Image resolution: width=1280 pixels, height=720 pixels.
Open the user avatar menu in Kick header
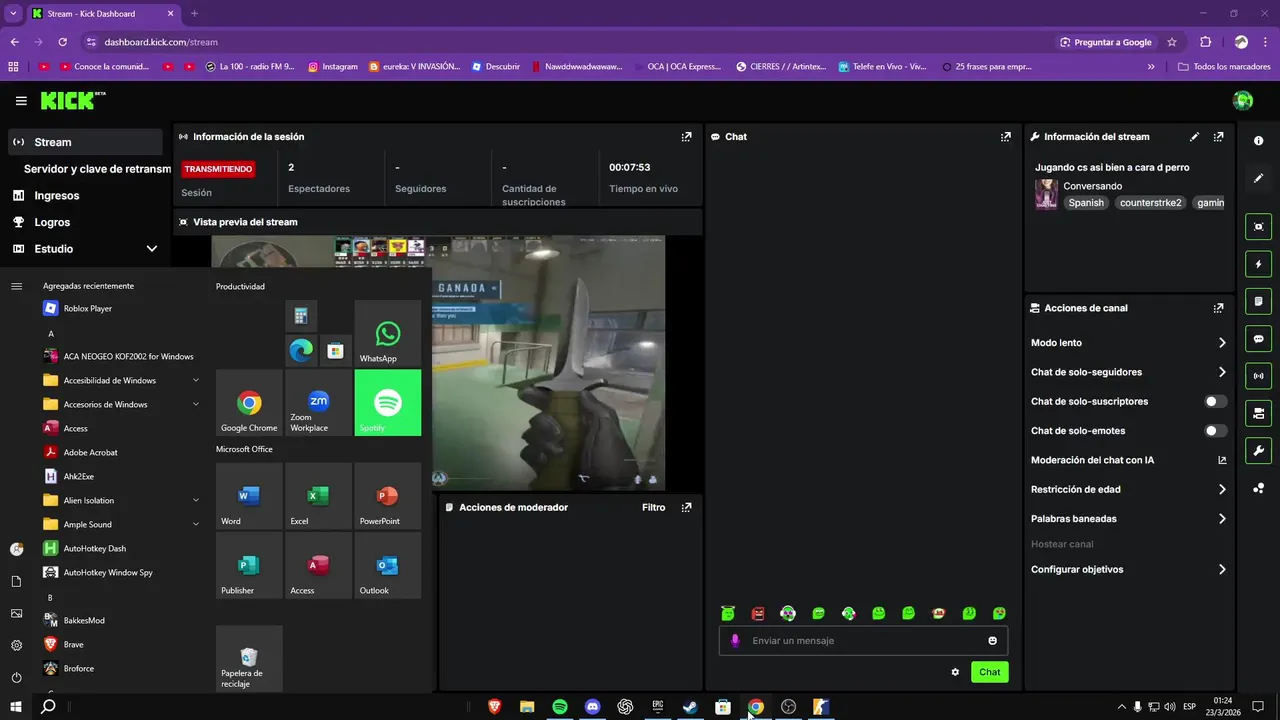[1243, 100]
